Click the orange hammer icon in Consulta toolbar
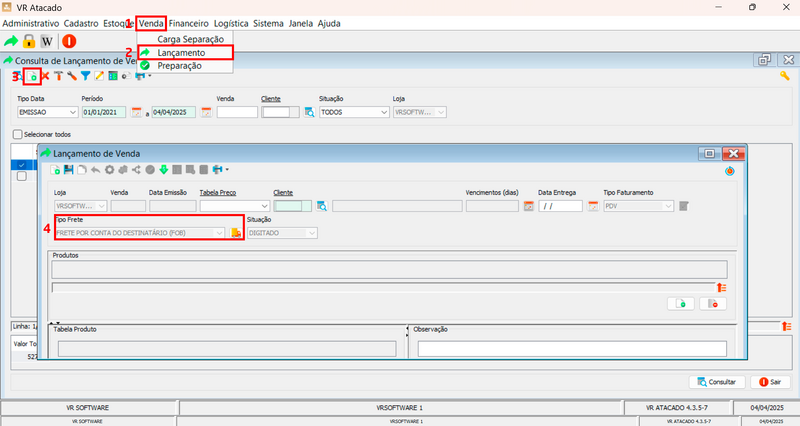Screen dimensions: 800x426 pos(58,76)
